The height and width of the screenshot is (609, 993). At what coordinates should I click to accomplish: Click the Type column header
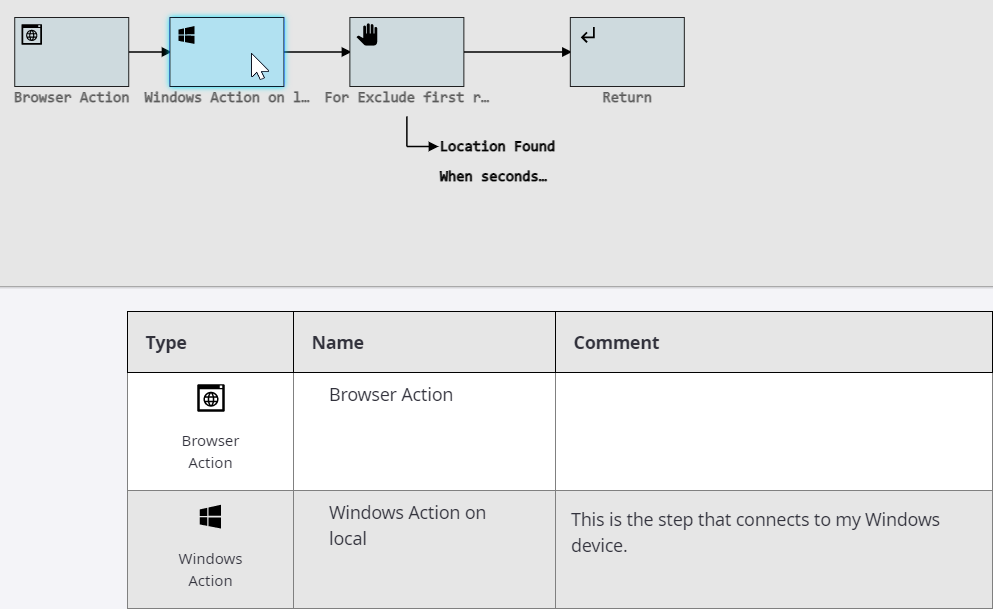pyautogui.click(x=166, y=342)
